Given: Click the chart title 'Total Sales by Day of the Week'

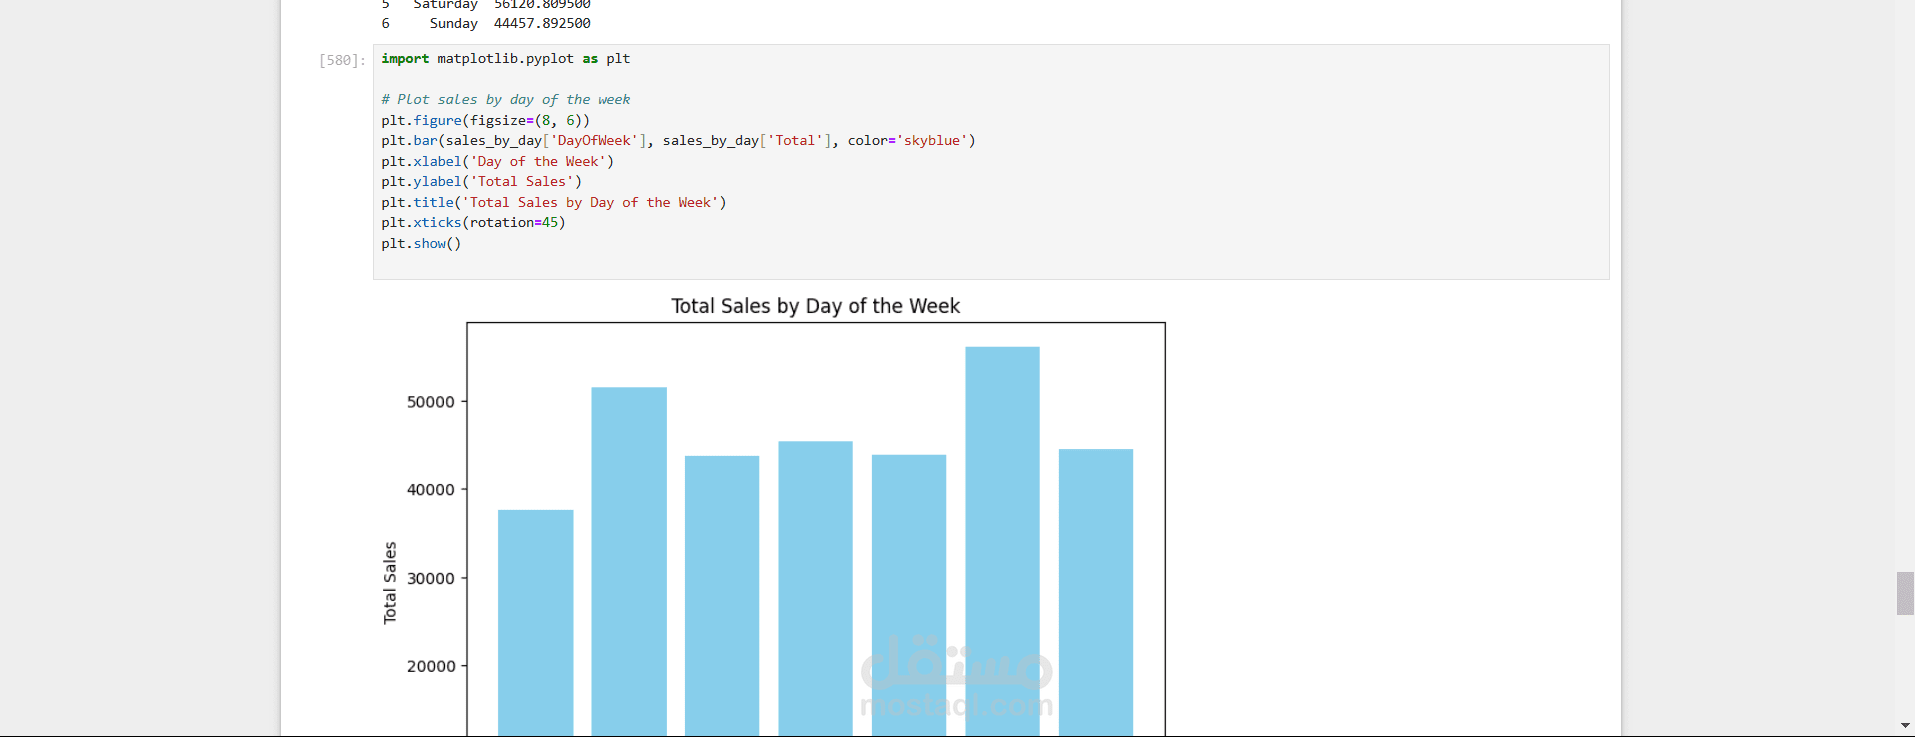Looking at the screenshot, I should pyautogui.click(x=815, y=306).
